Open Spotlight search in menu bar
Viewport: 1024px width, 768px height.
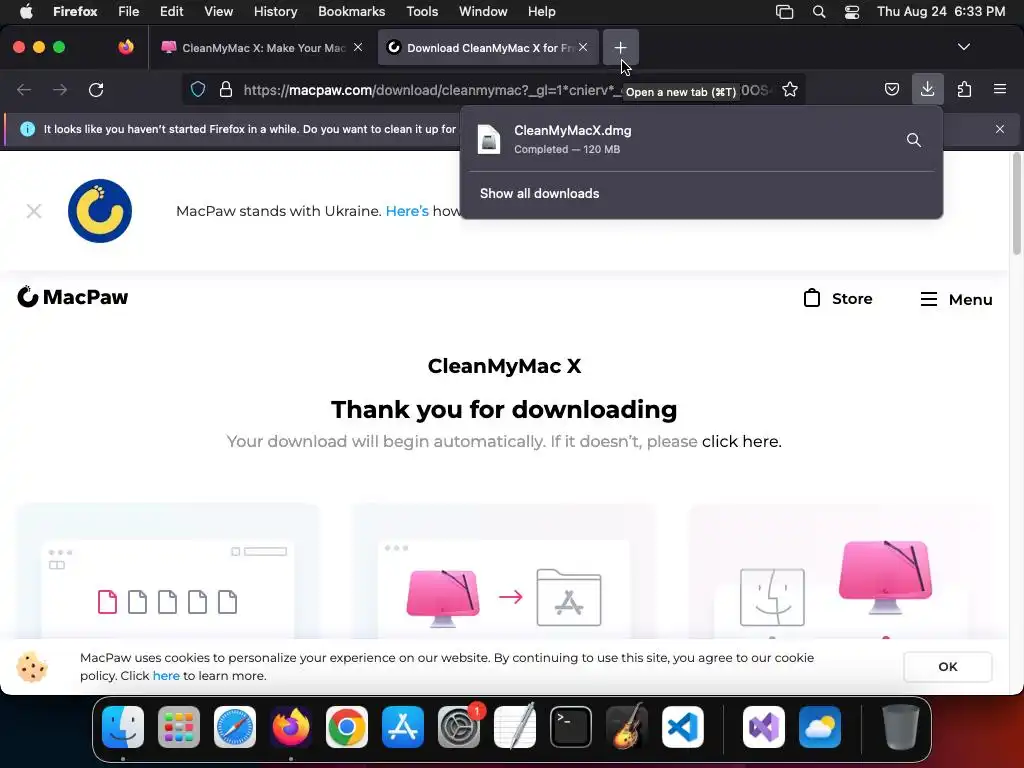[818, 11]
